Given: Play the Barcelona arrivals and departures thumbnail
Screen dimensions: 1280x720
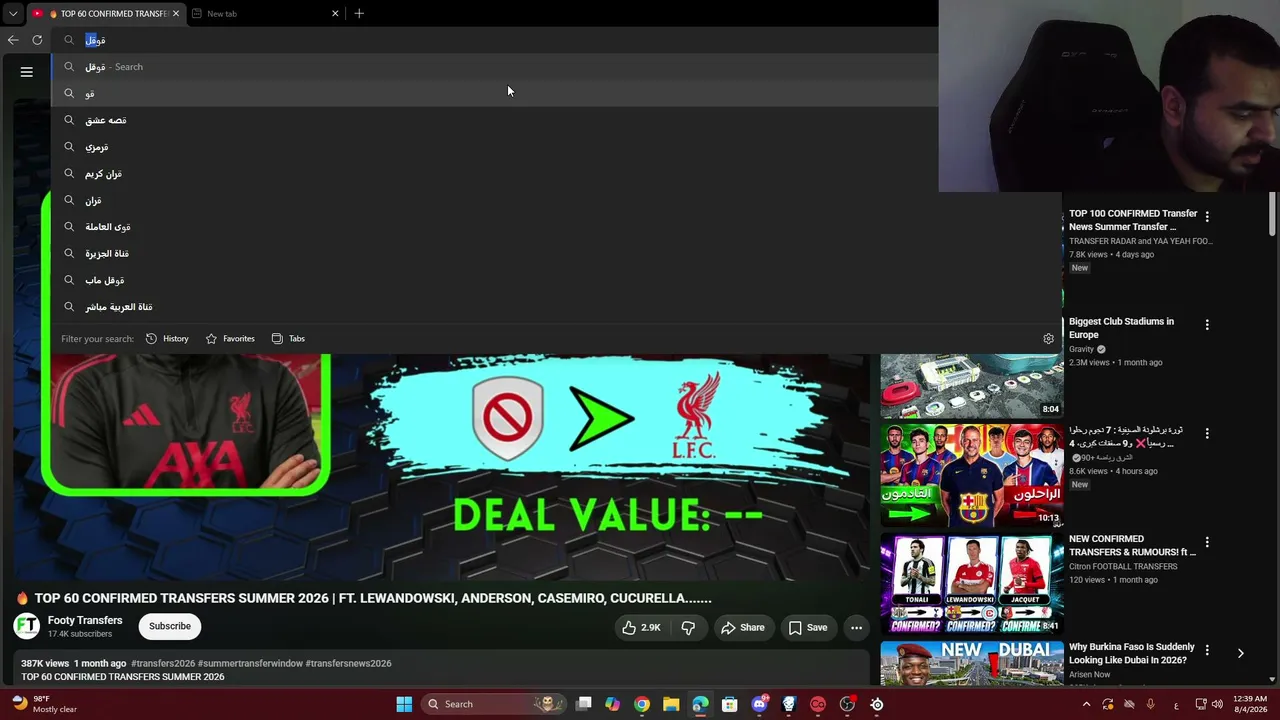Looking at the screenshot, I should point(971,475).
